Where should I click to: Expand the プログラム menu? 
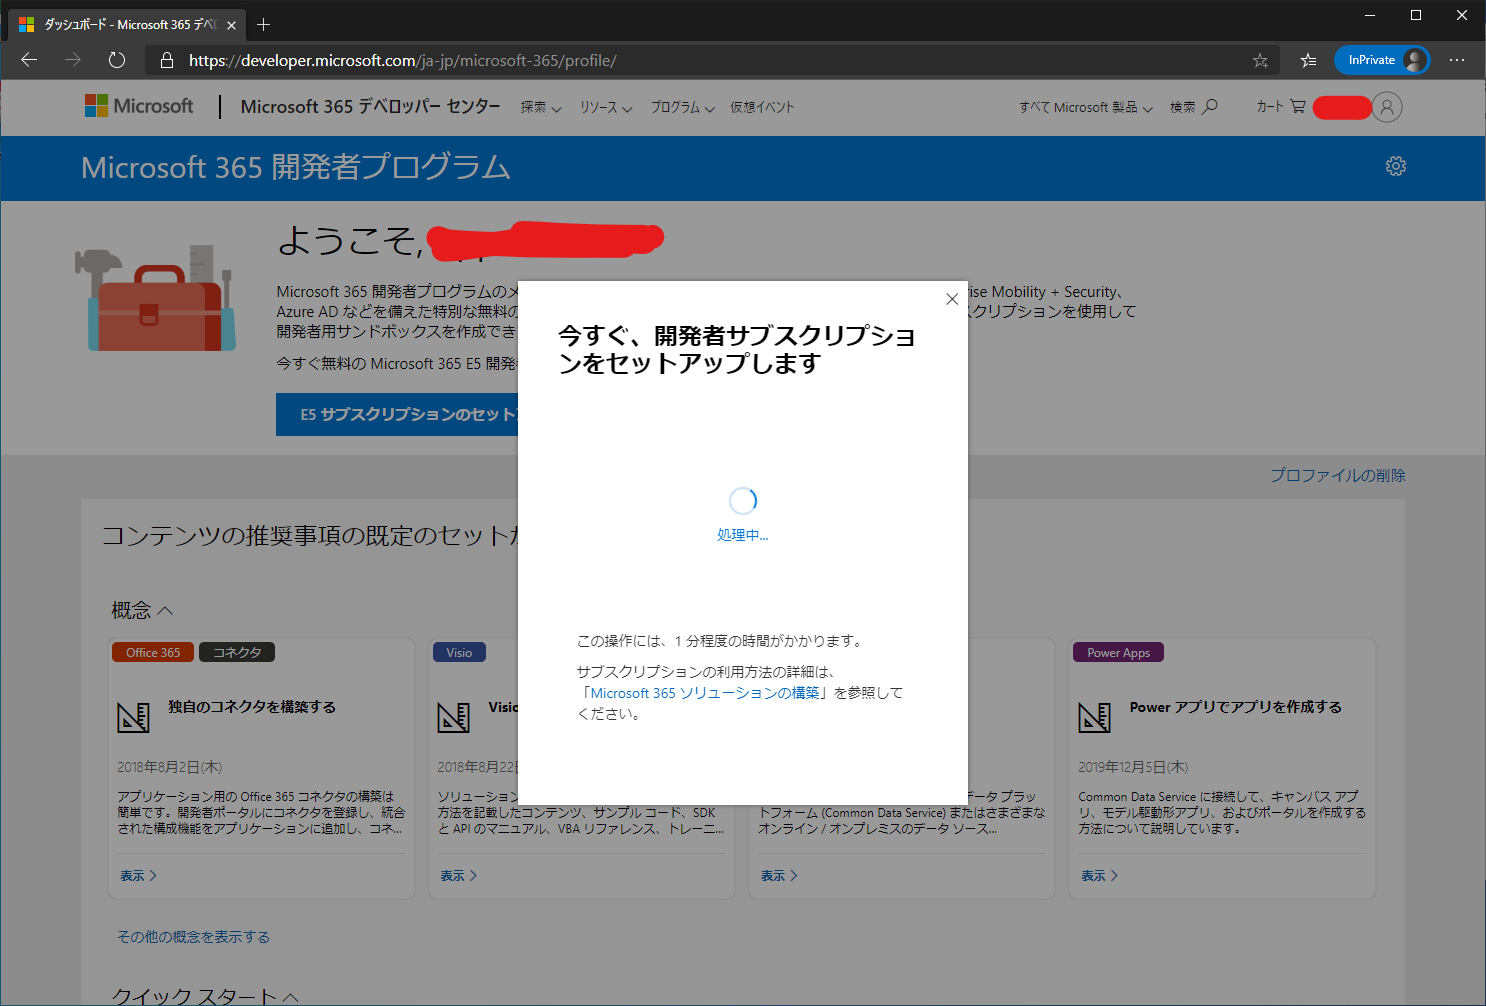tap(683, 107)
